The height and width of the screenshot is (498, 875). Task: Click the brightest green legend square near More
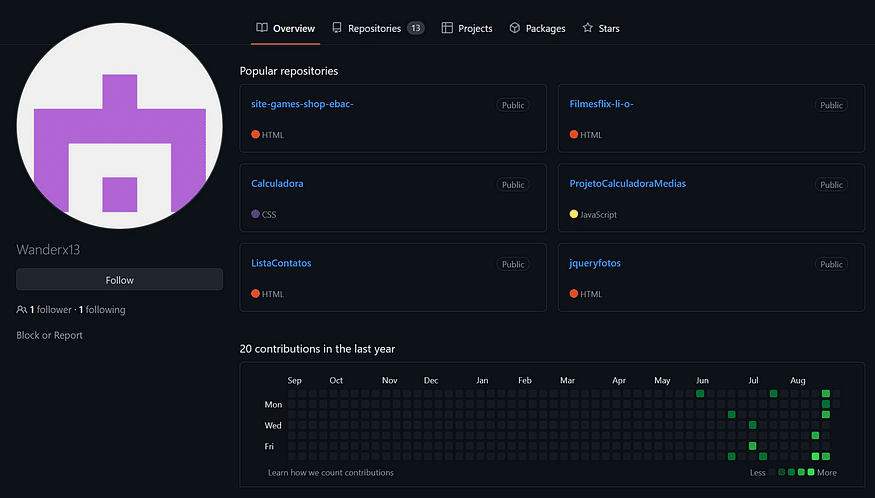click(811, 472)
